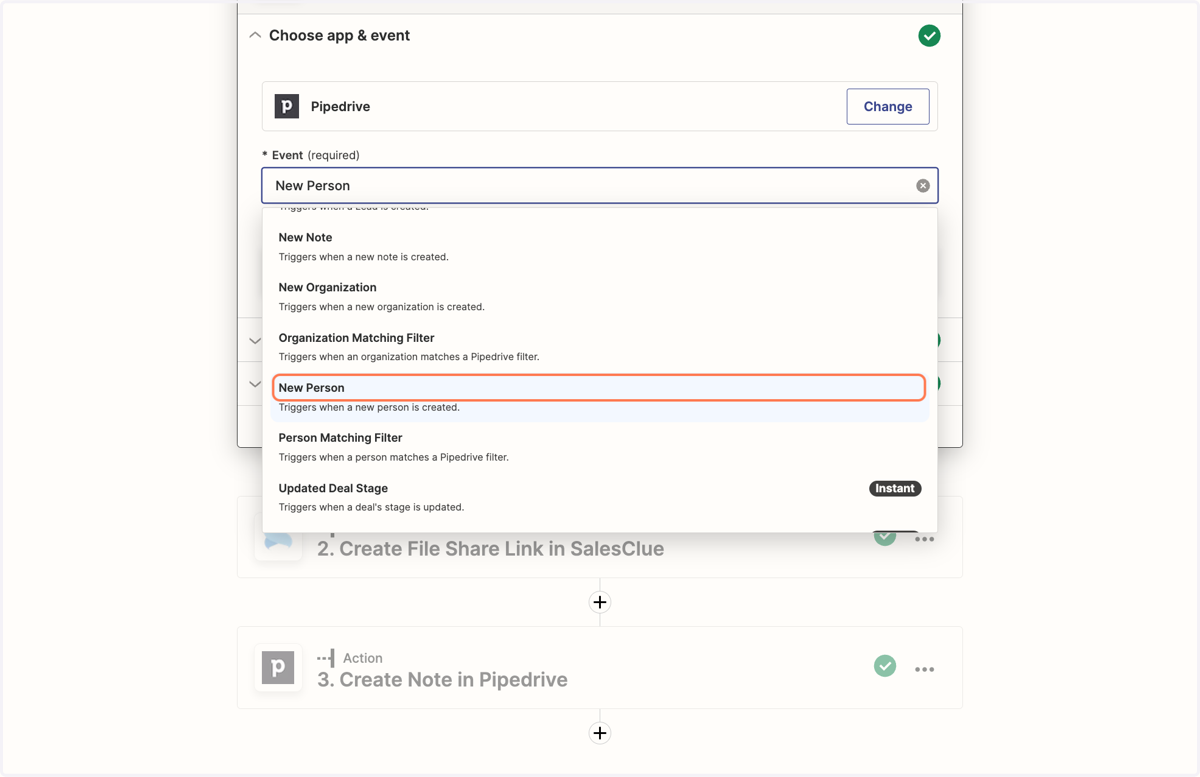The width and height of the screenshot is (1200, 777).
Task: Select New Note from the event list
Action: tap(600, 246)
